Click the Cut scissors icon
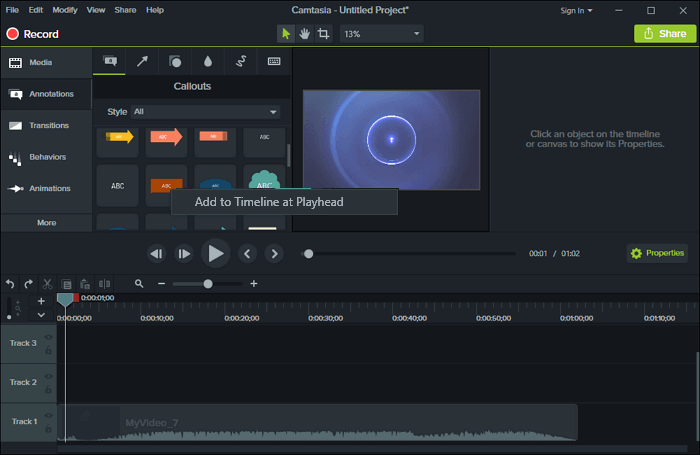This screenshot has width=700, height=455. tap(47, 284)
